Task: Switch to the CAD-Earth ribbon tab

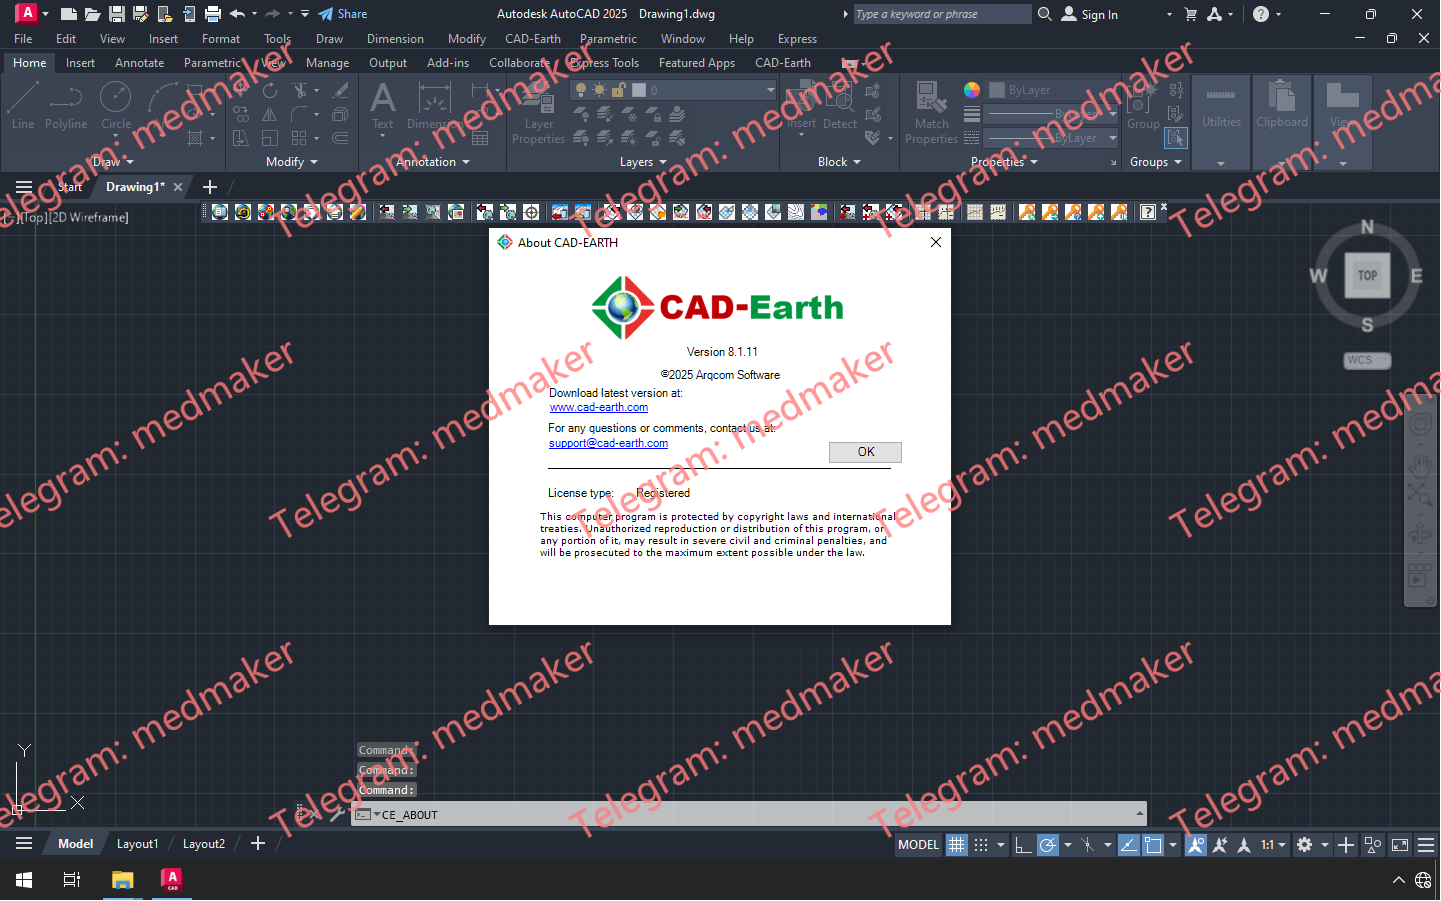Action: tap(783, 62)
